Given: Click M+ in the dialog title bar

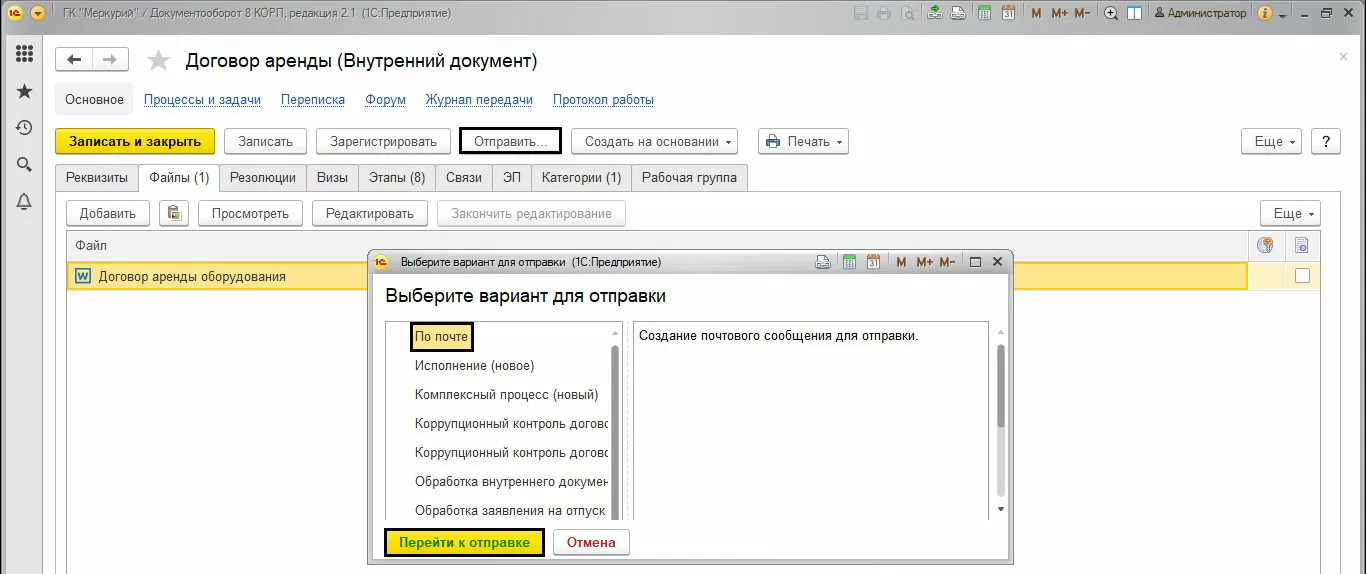Looking at the screenshot, I should (x=923, y=262).
